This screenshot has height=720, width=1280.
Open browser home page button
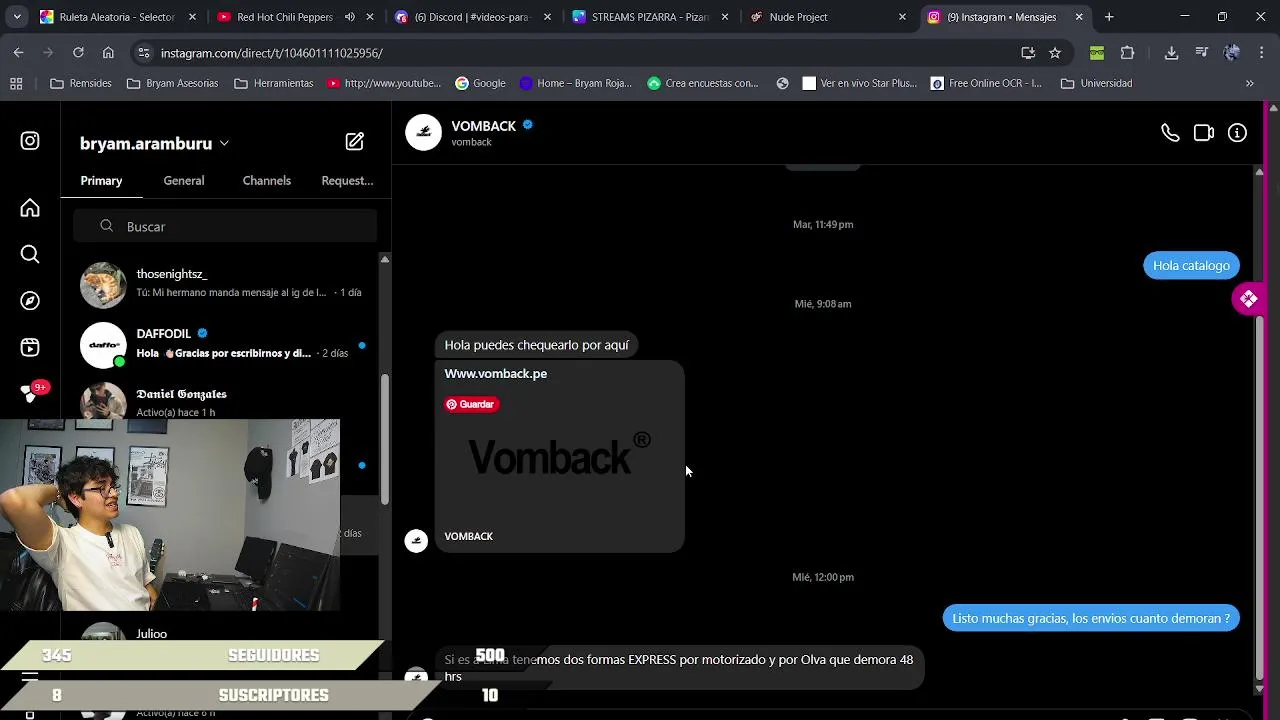pyautogui.click(x=108, y=53)
